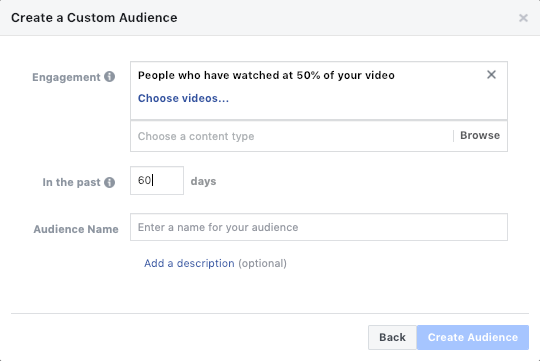Go back with the Back button
The image size is (540, 361).
tap(392, 337)
